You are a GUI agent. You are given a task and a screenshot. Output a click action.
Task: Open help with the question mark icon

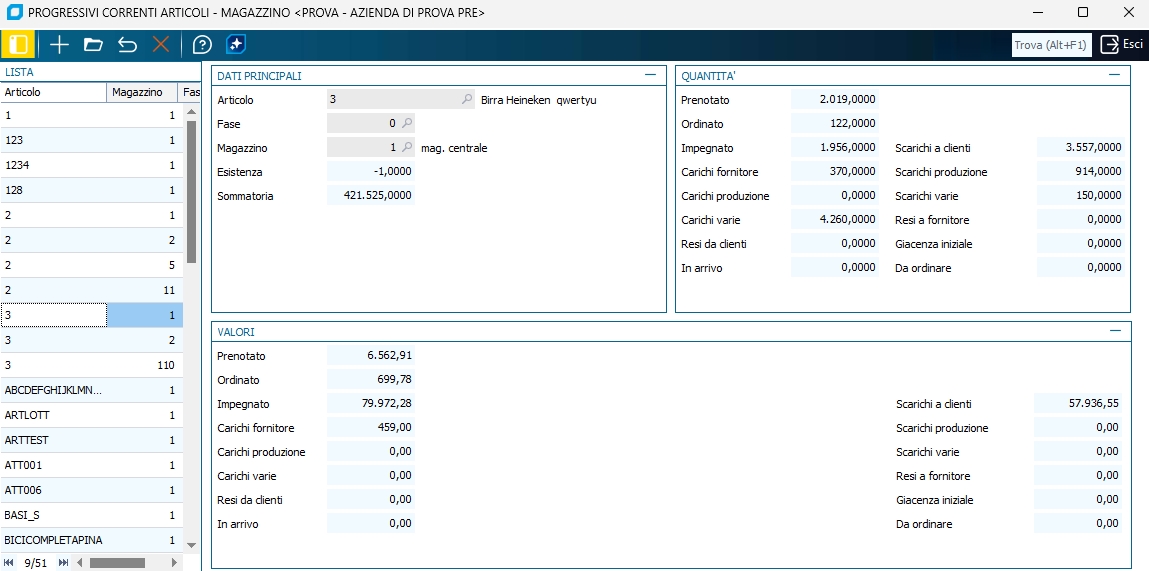tap(202, 45)
